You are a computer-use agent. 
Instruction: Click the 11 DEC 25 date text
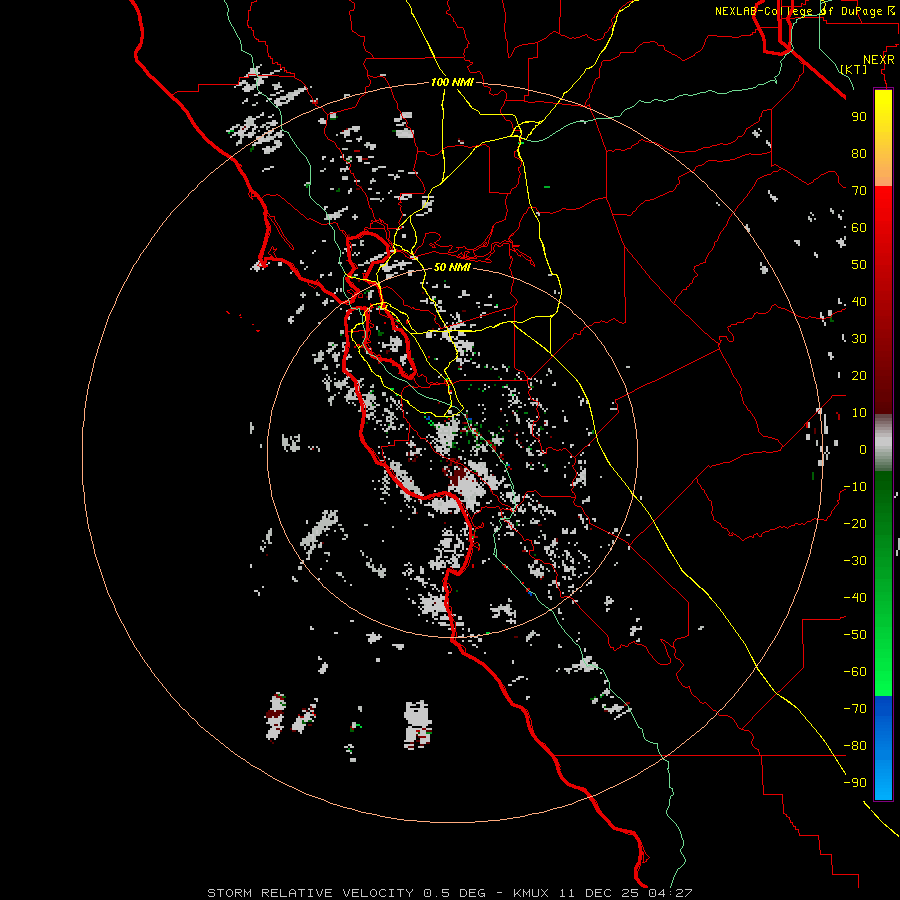[599, 893]
